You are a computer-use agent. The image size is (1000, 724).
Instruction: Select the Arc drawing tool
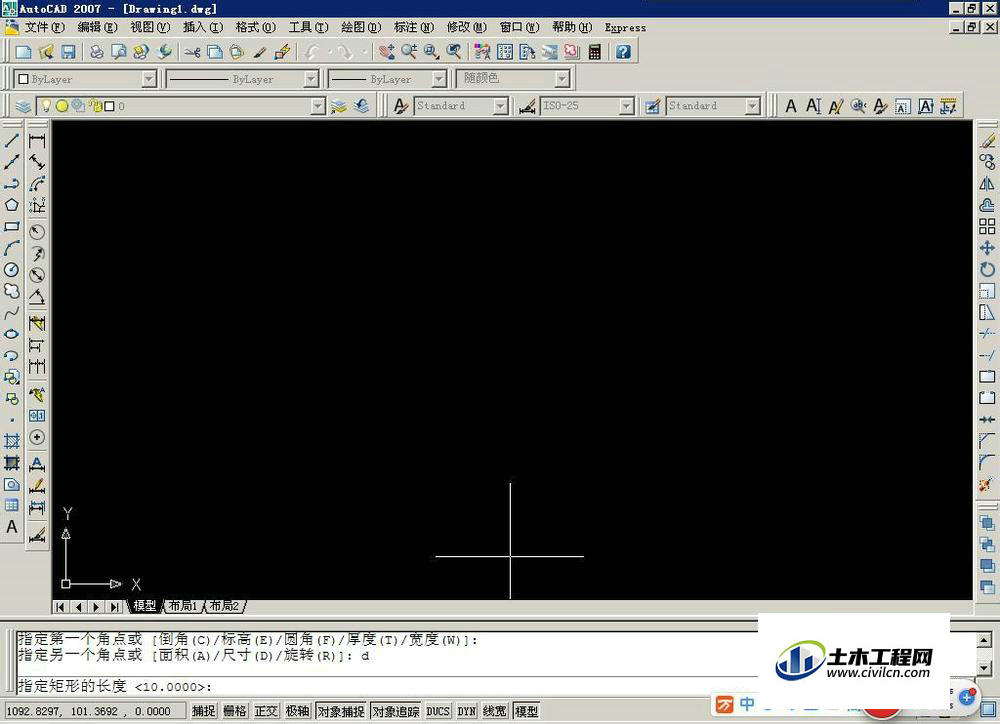[x=11, y=248]
